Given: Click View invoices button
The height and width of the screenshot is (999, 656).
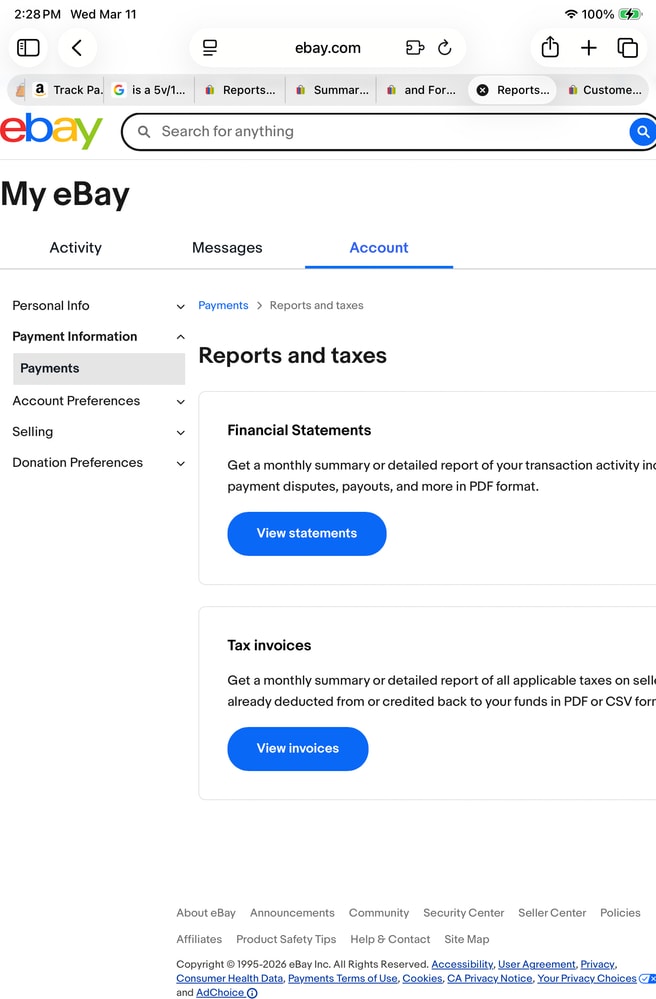Looking at the screenshot, I should coord(297,749).
